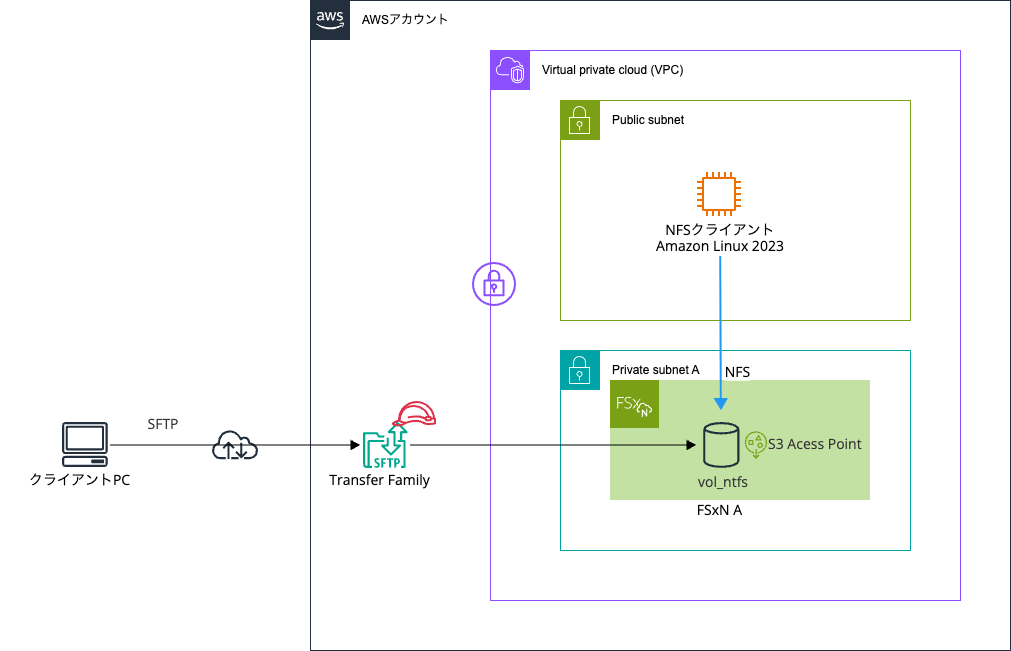Click the VPC cloud shield icon
The width and height of the screenshot is (1011, 651).
pyautogui.click(x=510, y=70)
